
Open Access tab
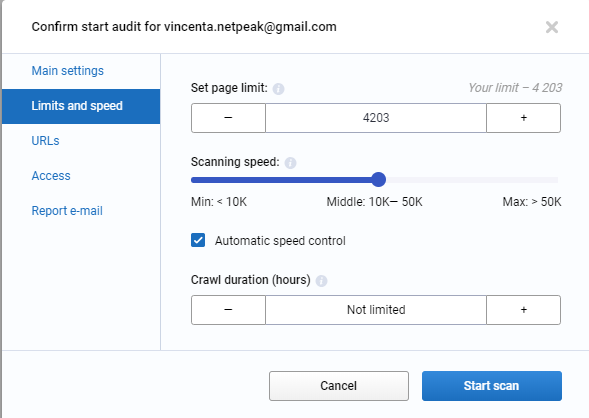[51, 176]
